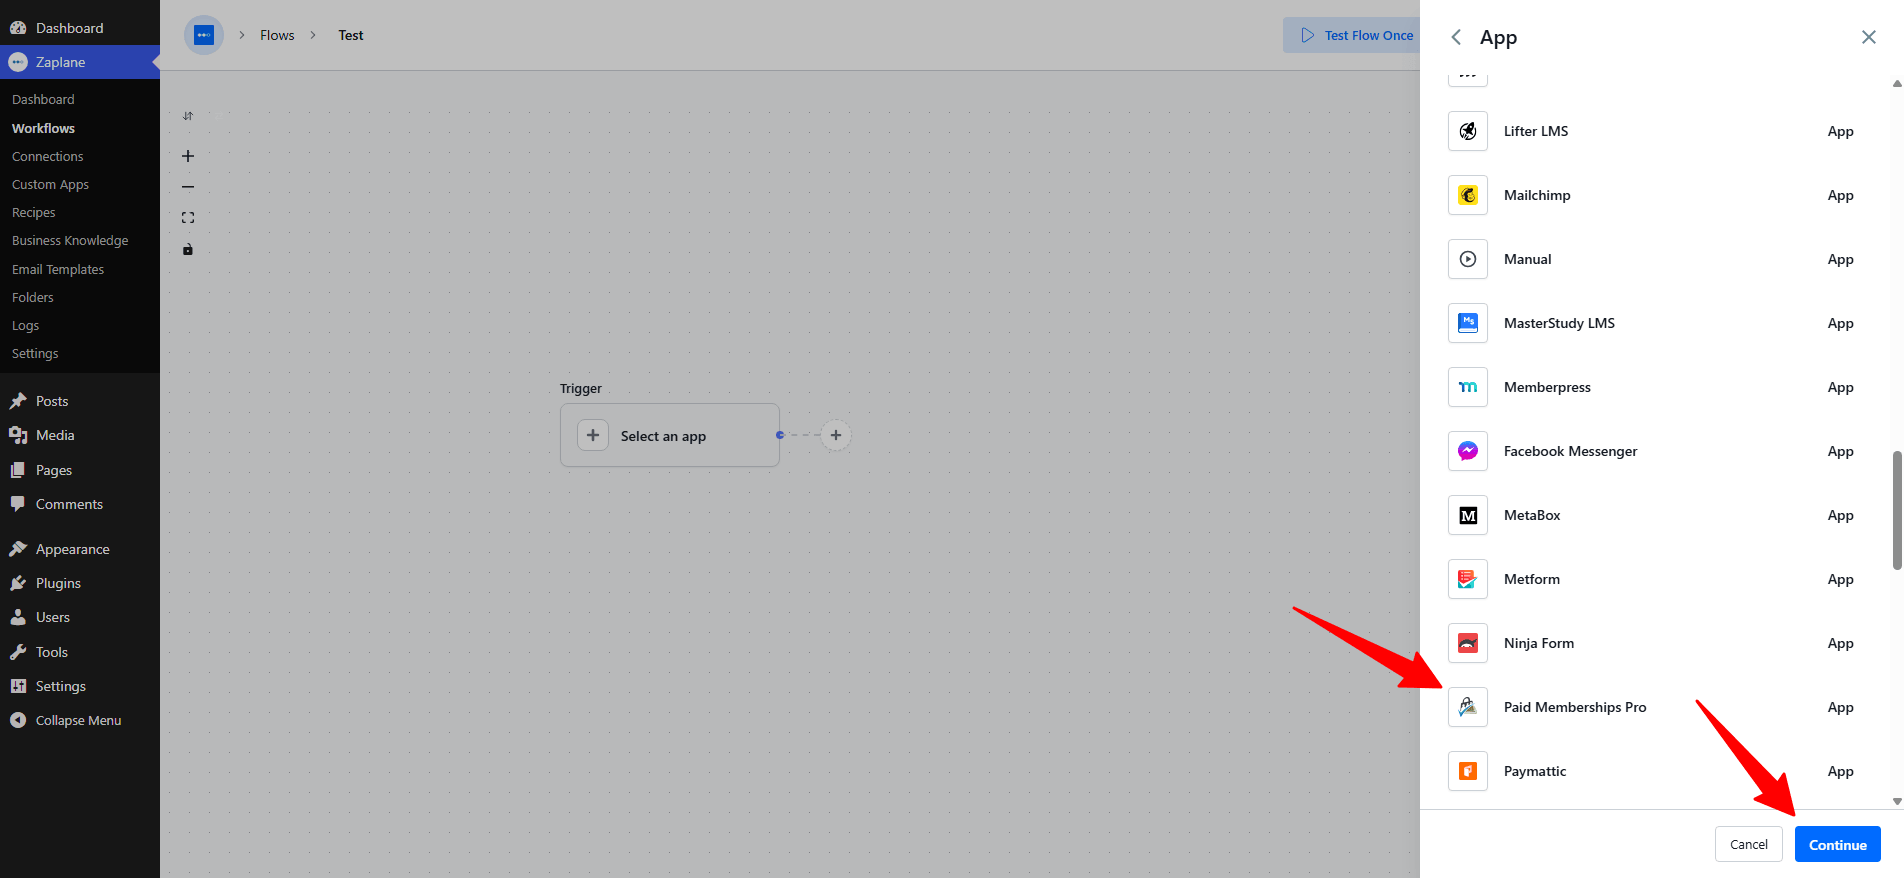Open the Media menu
The height and width of the screenshot is (878, 1904).
pyautogui.click(x=80, y=435)
